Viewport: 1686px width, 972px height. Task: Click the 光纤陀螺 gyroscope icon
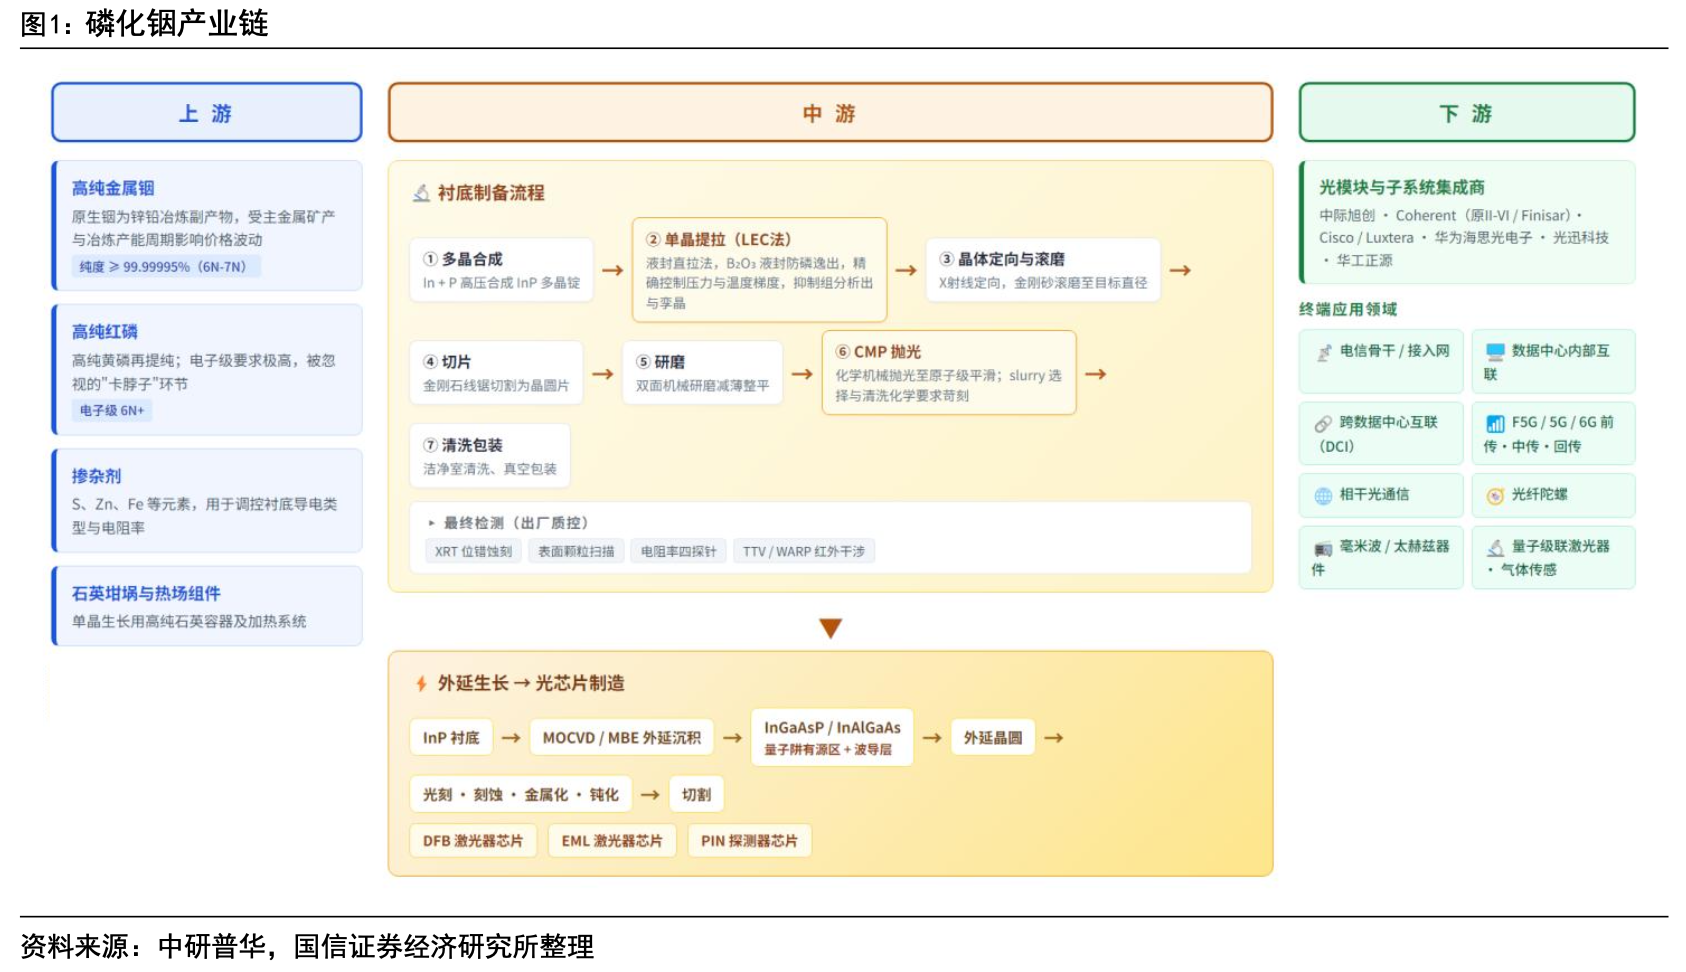click(x=1495, y=495)
